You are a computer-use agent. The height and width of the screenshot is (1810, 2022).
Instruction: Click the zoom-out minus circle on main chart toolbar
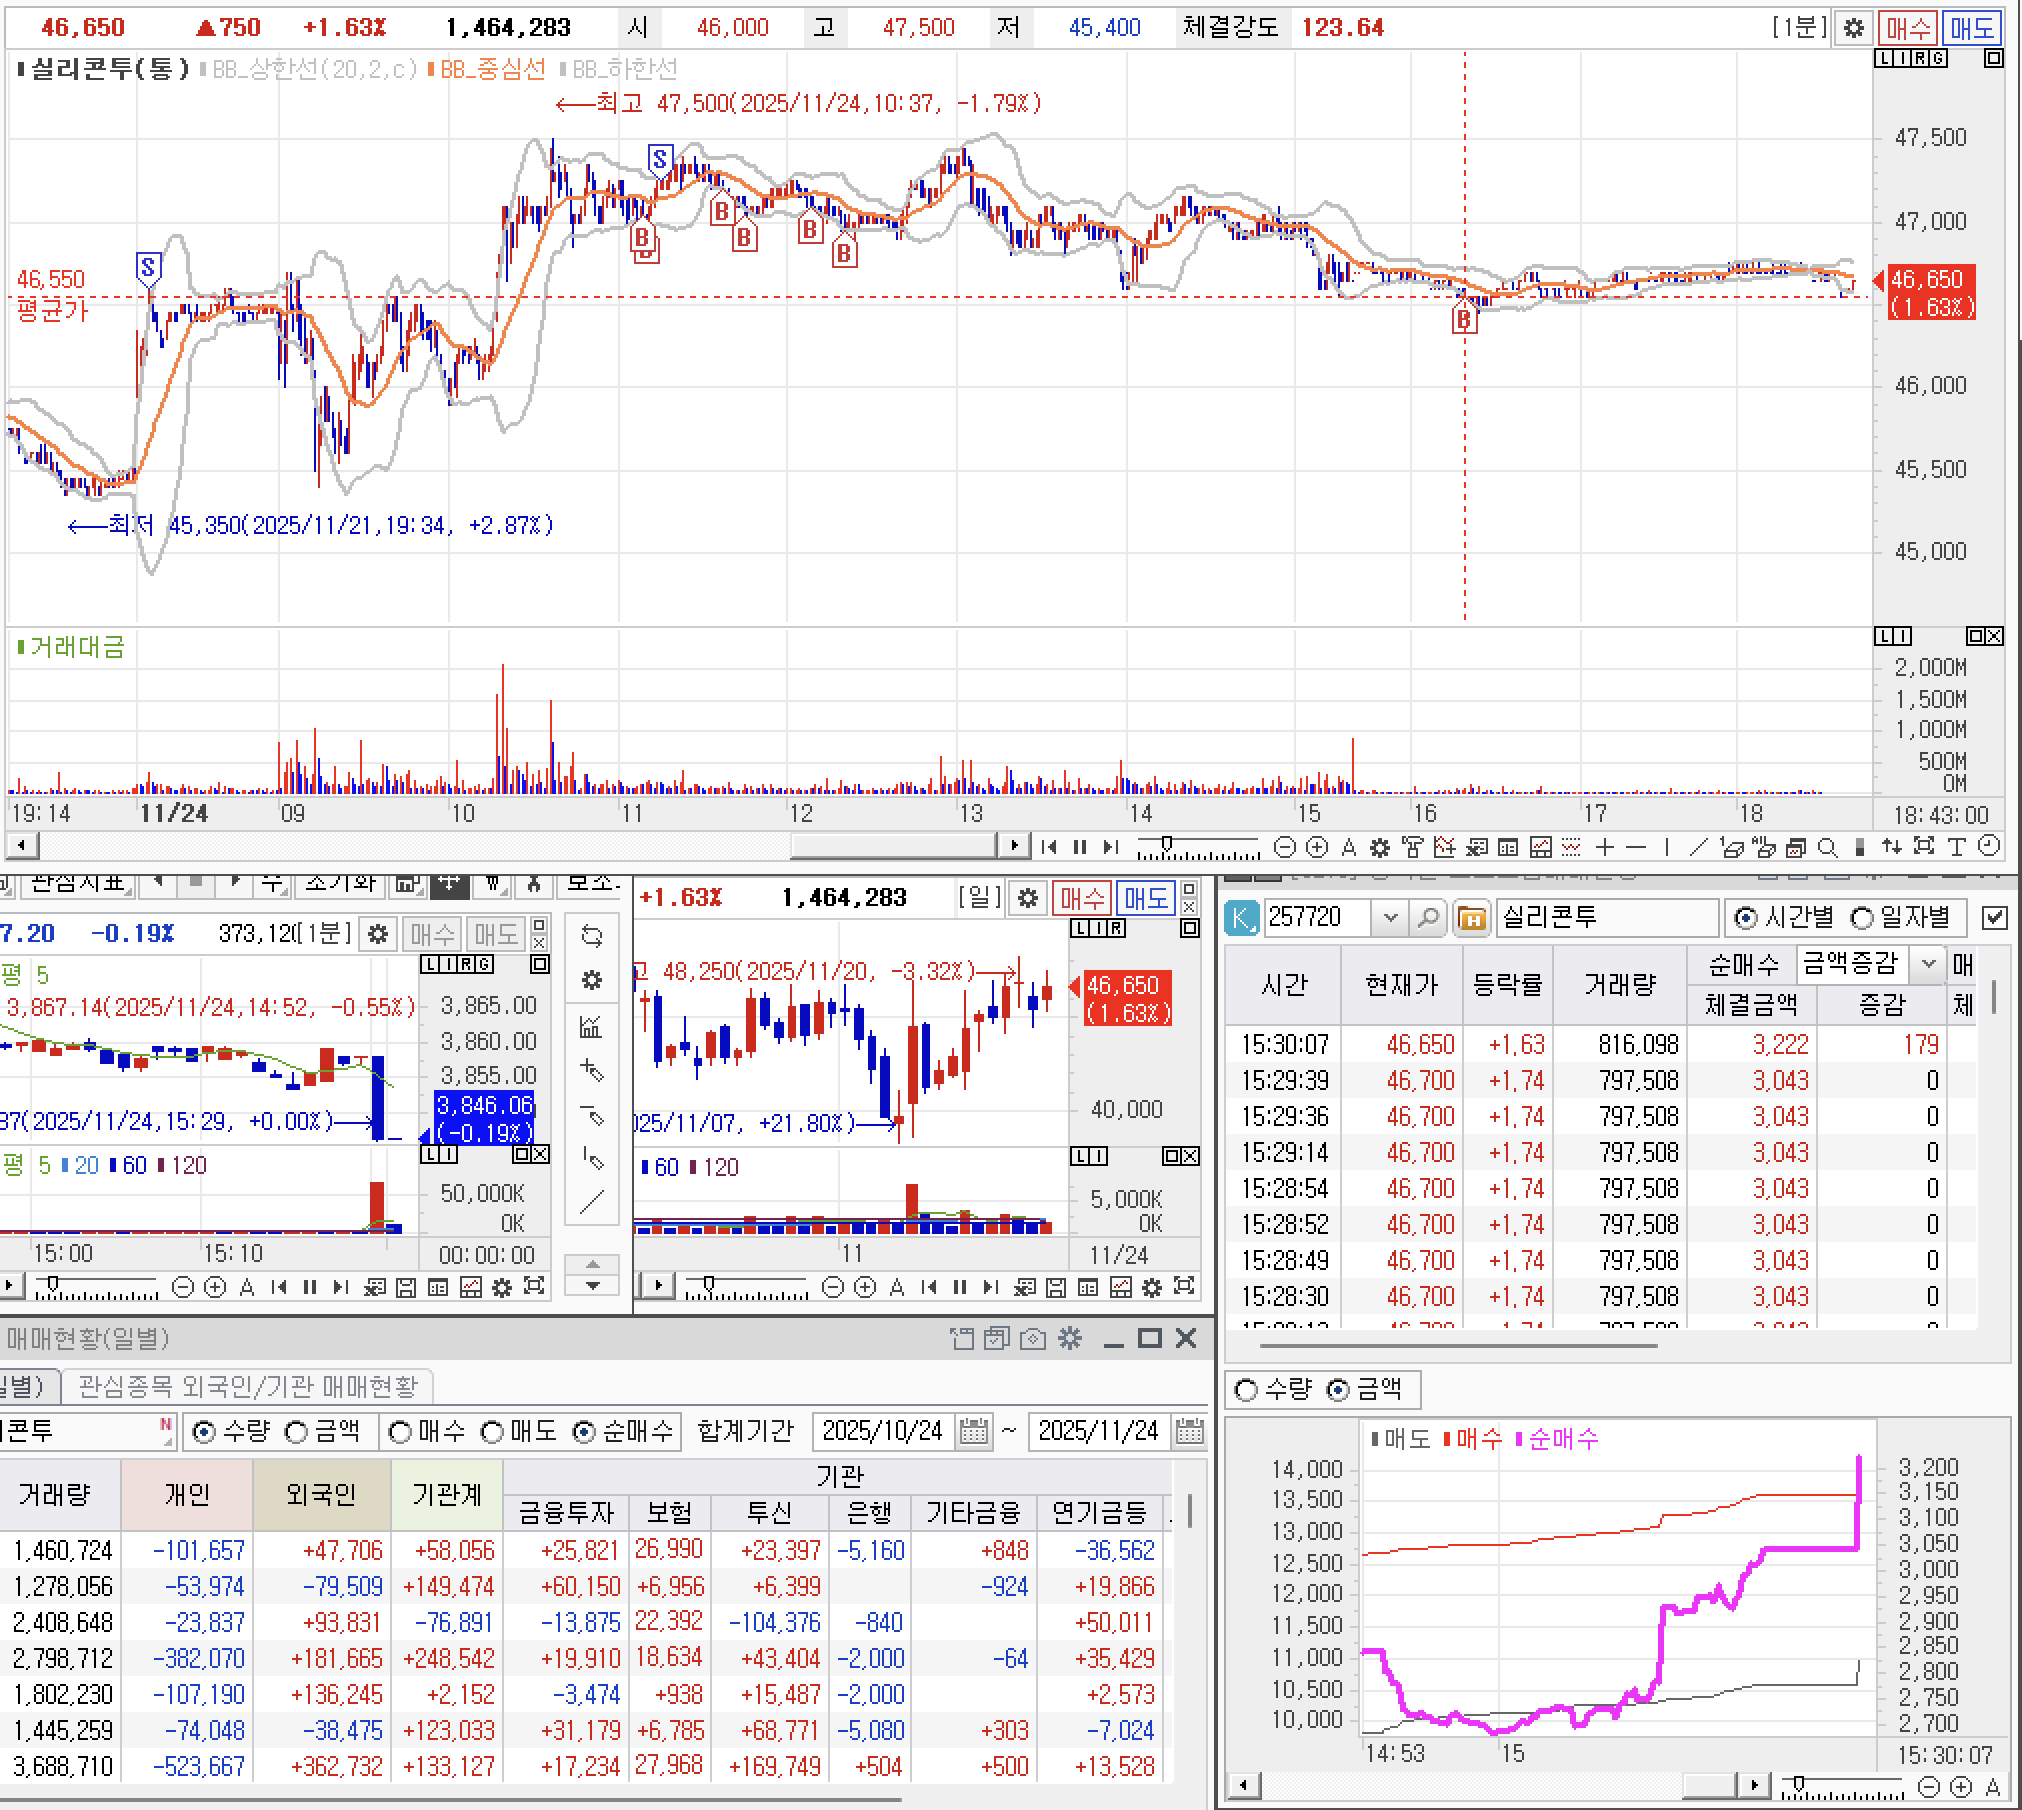click(1285, 848)
